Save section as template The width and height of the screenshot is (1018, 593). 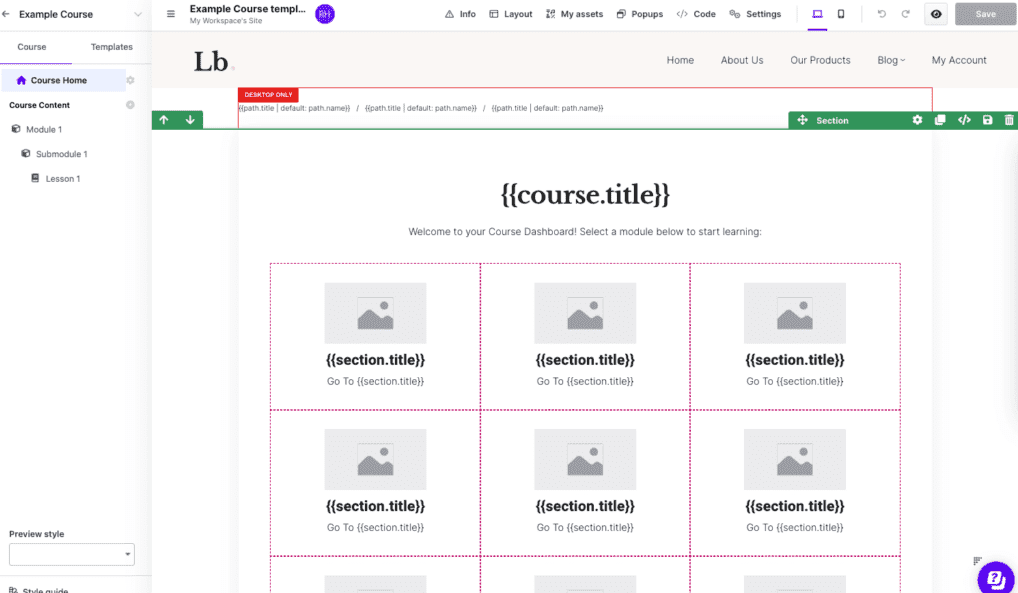(x=987, y=120)
